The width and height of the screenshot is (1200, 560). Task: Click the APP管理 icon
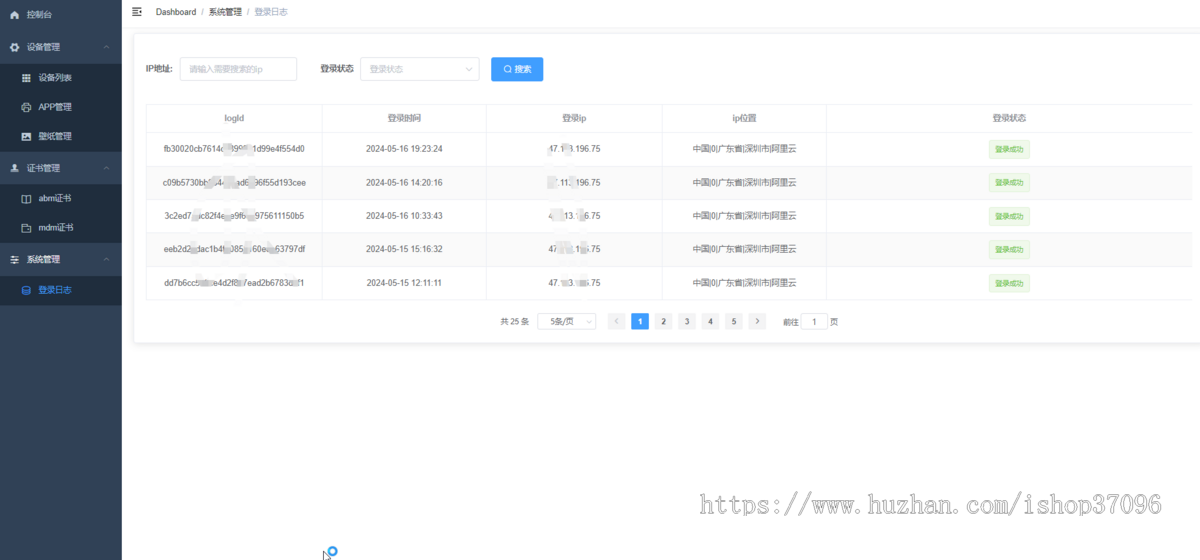tap(26, 107)
